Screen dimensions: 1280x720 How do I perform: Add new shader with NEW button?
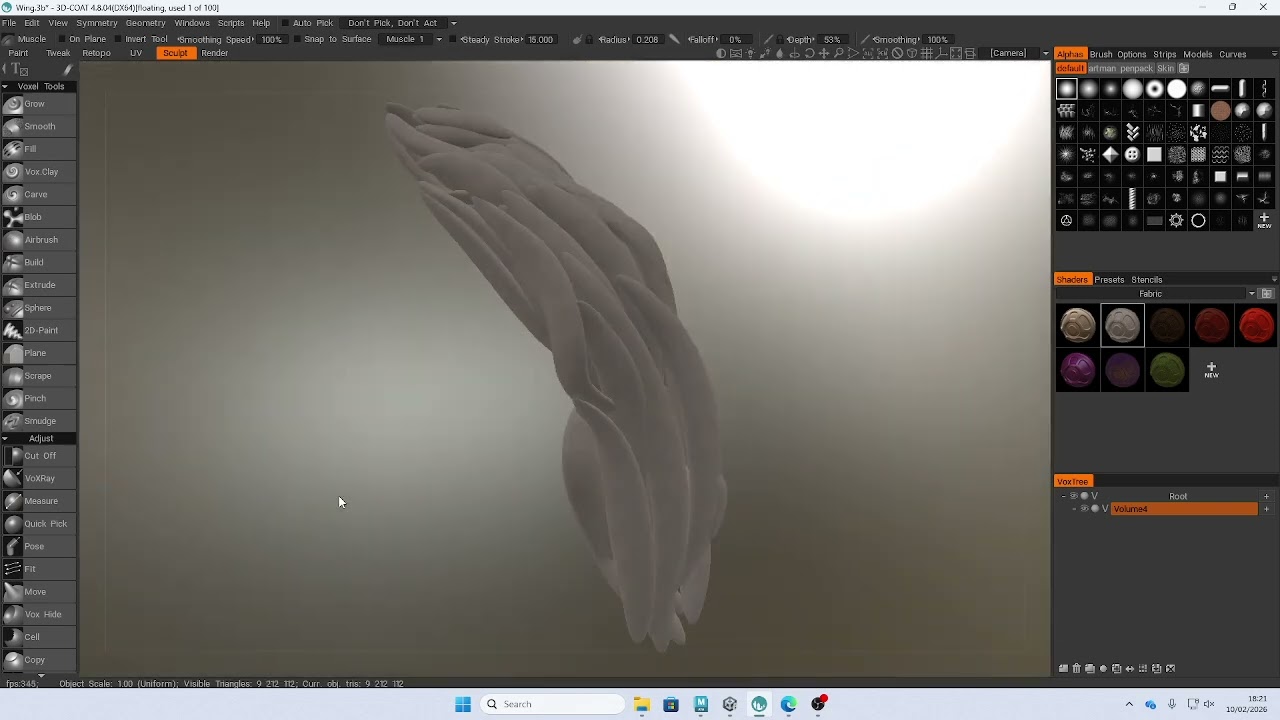1211,371
